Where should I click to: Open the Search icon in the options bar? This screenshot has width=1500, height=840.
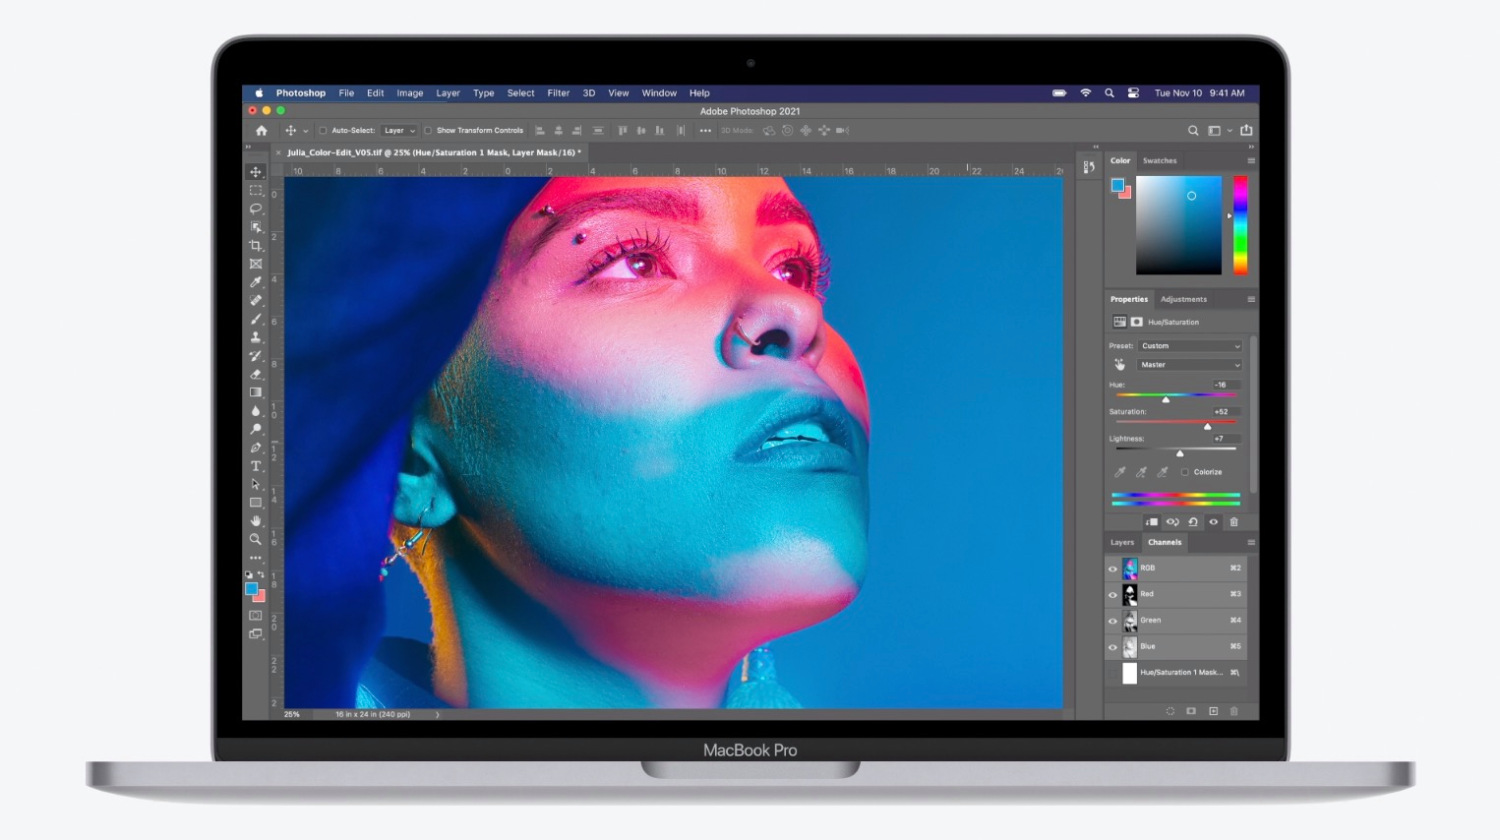coord(1193,131)
